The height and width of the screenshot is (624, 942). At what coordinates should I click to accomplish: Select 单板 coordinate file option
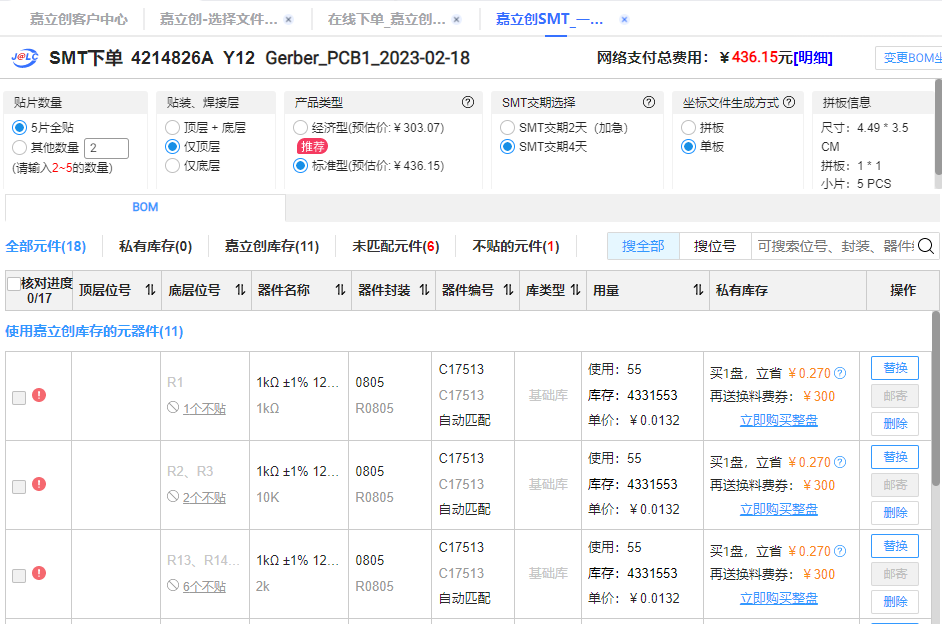click(688, 147)
